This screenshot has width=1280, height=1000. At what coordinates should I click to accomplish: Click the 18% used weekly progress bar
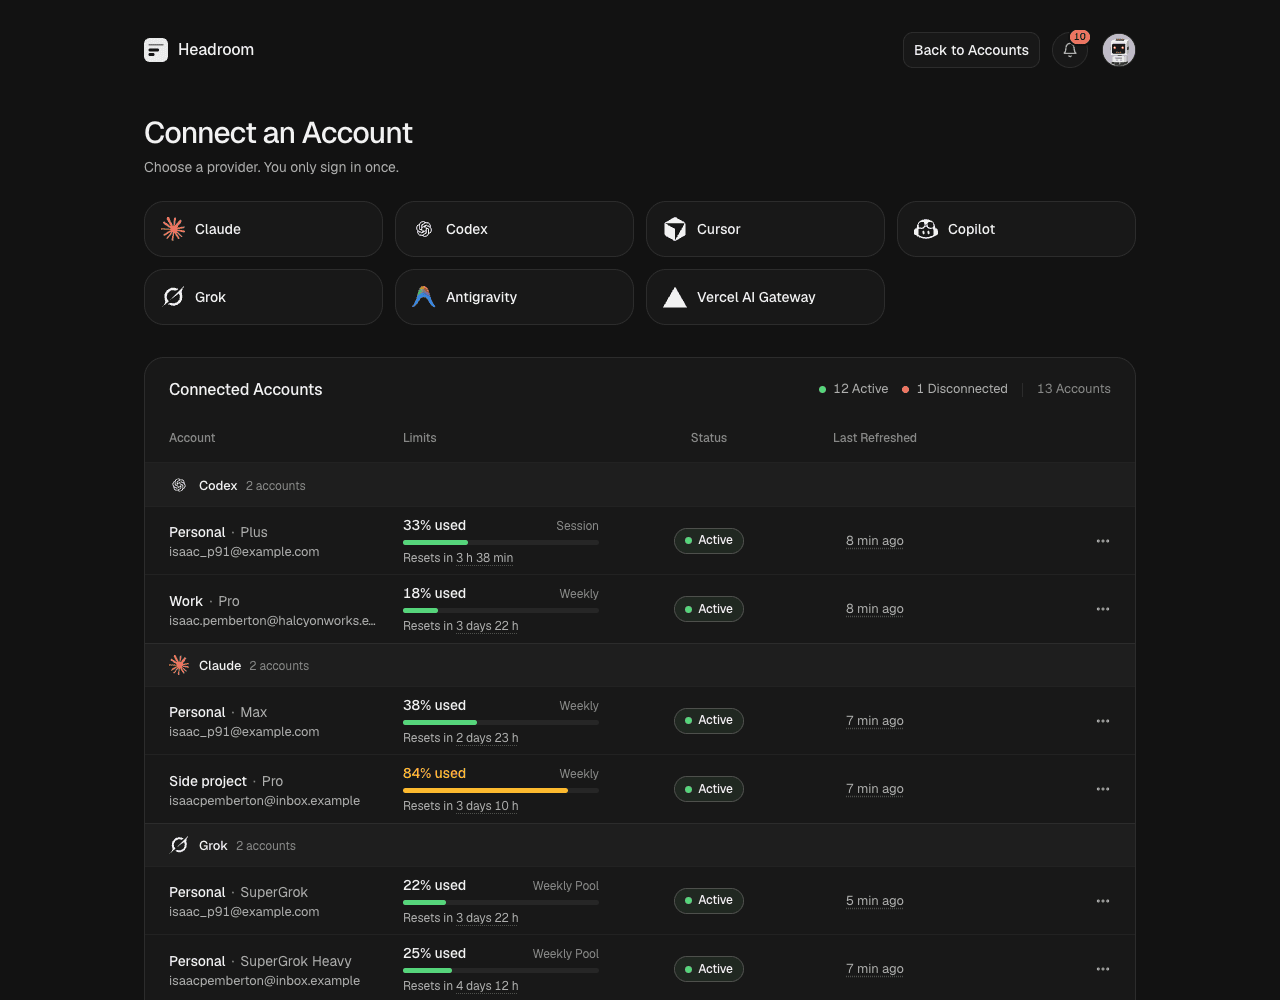(x=501, y=610)
